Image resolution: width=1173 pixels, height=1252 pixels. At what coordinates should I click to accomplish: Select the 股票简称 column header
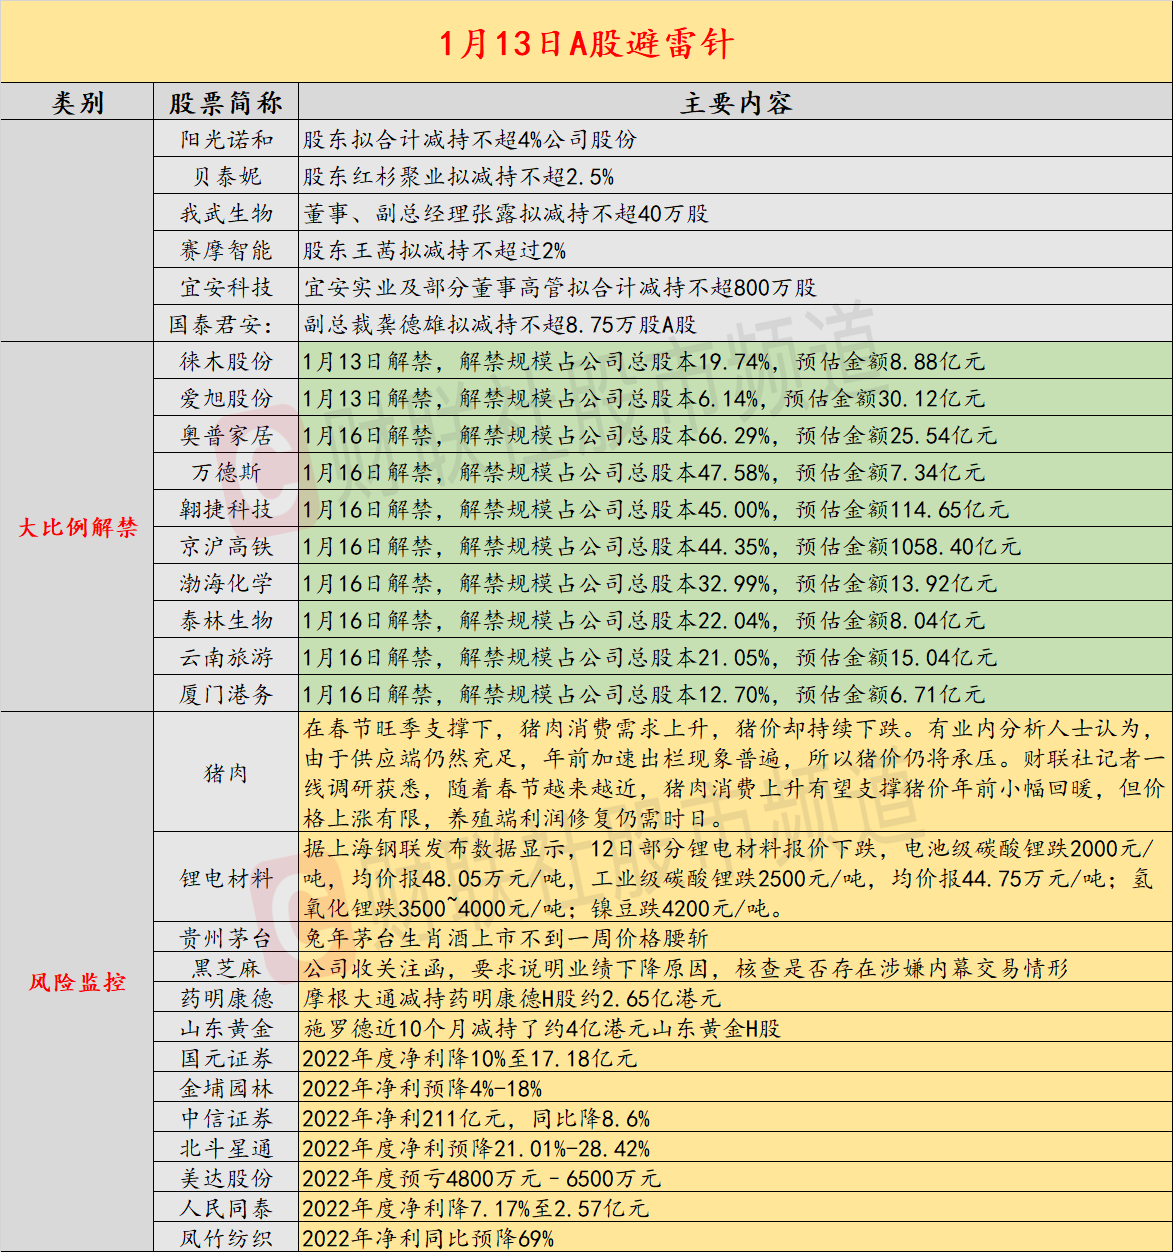(226, 103)
